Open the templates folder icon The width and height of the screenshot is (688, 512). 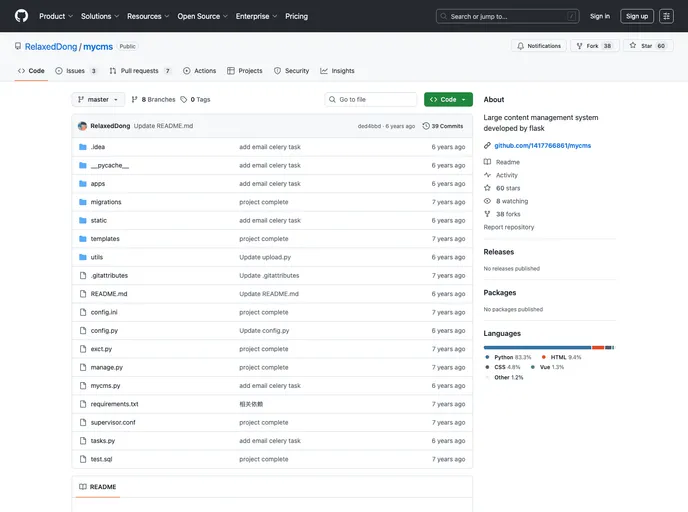82,239
